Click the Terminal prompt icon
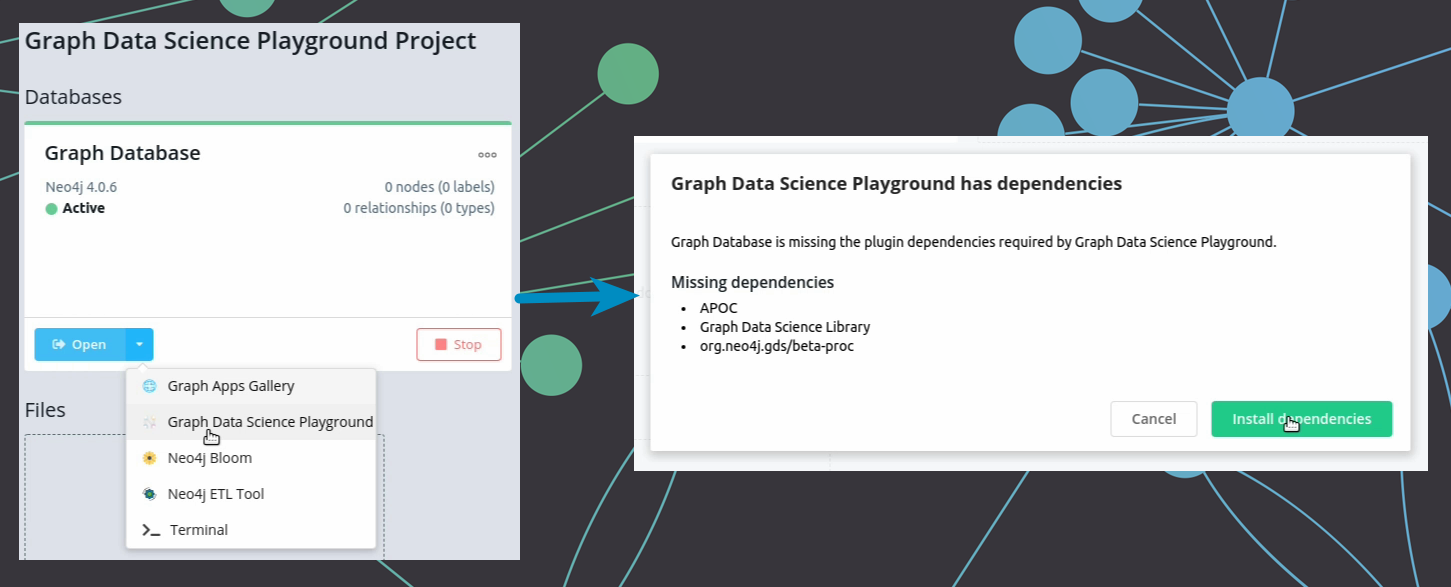The height and width of the screenshot is (587, 1451). [151, 530]
